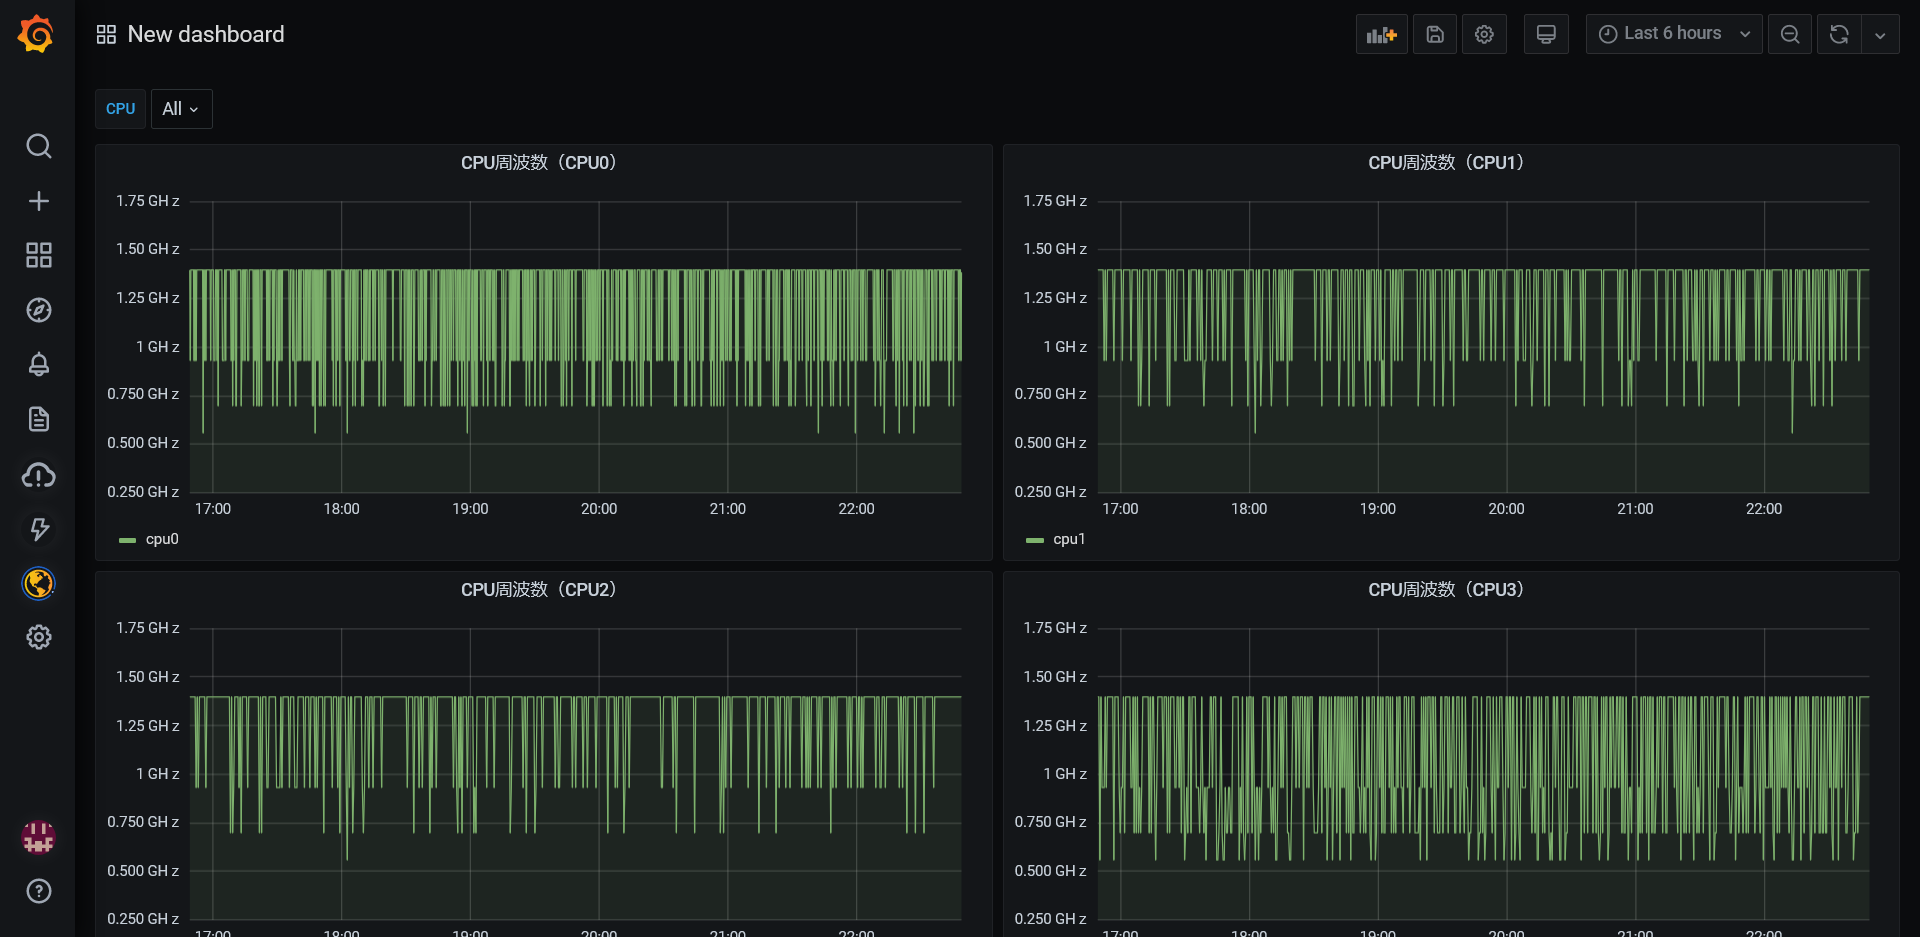
Task: Click the Create plus icon
Action: coord(38,201)
